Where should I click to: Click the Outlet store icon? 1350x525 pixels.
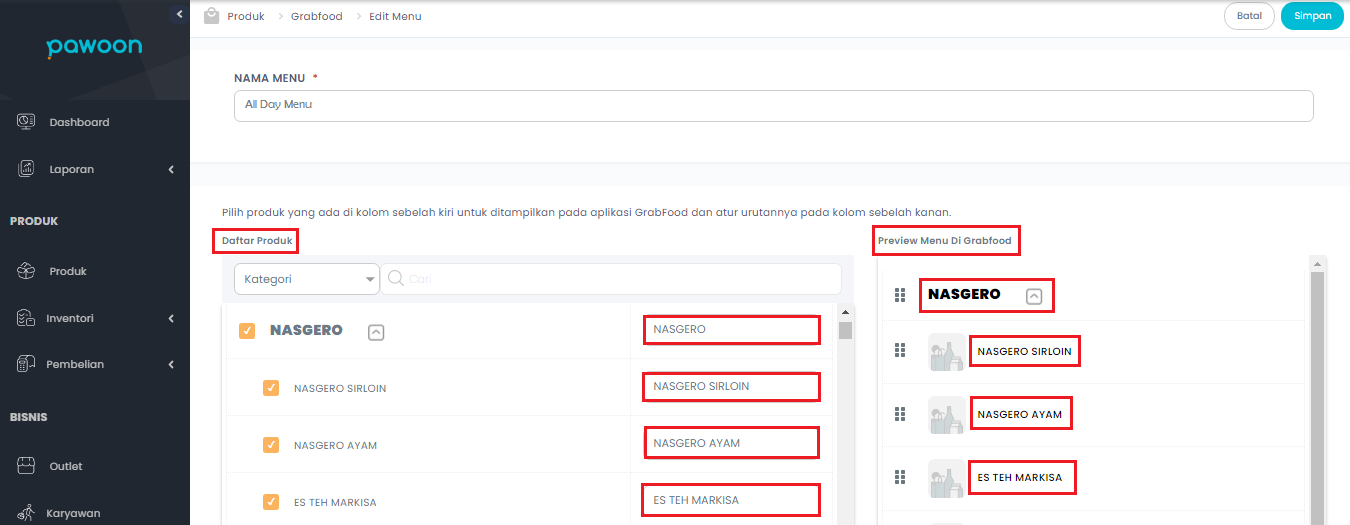(x=27, y=466)
